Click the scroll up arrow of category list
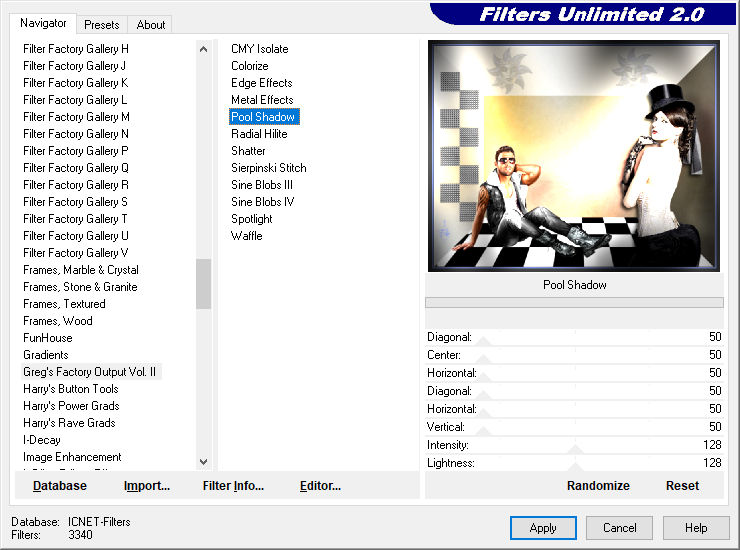Screen dimensions: 740x550 [203, 49]
